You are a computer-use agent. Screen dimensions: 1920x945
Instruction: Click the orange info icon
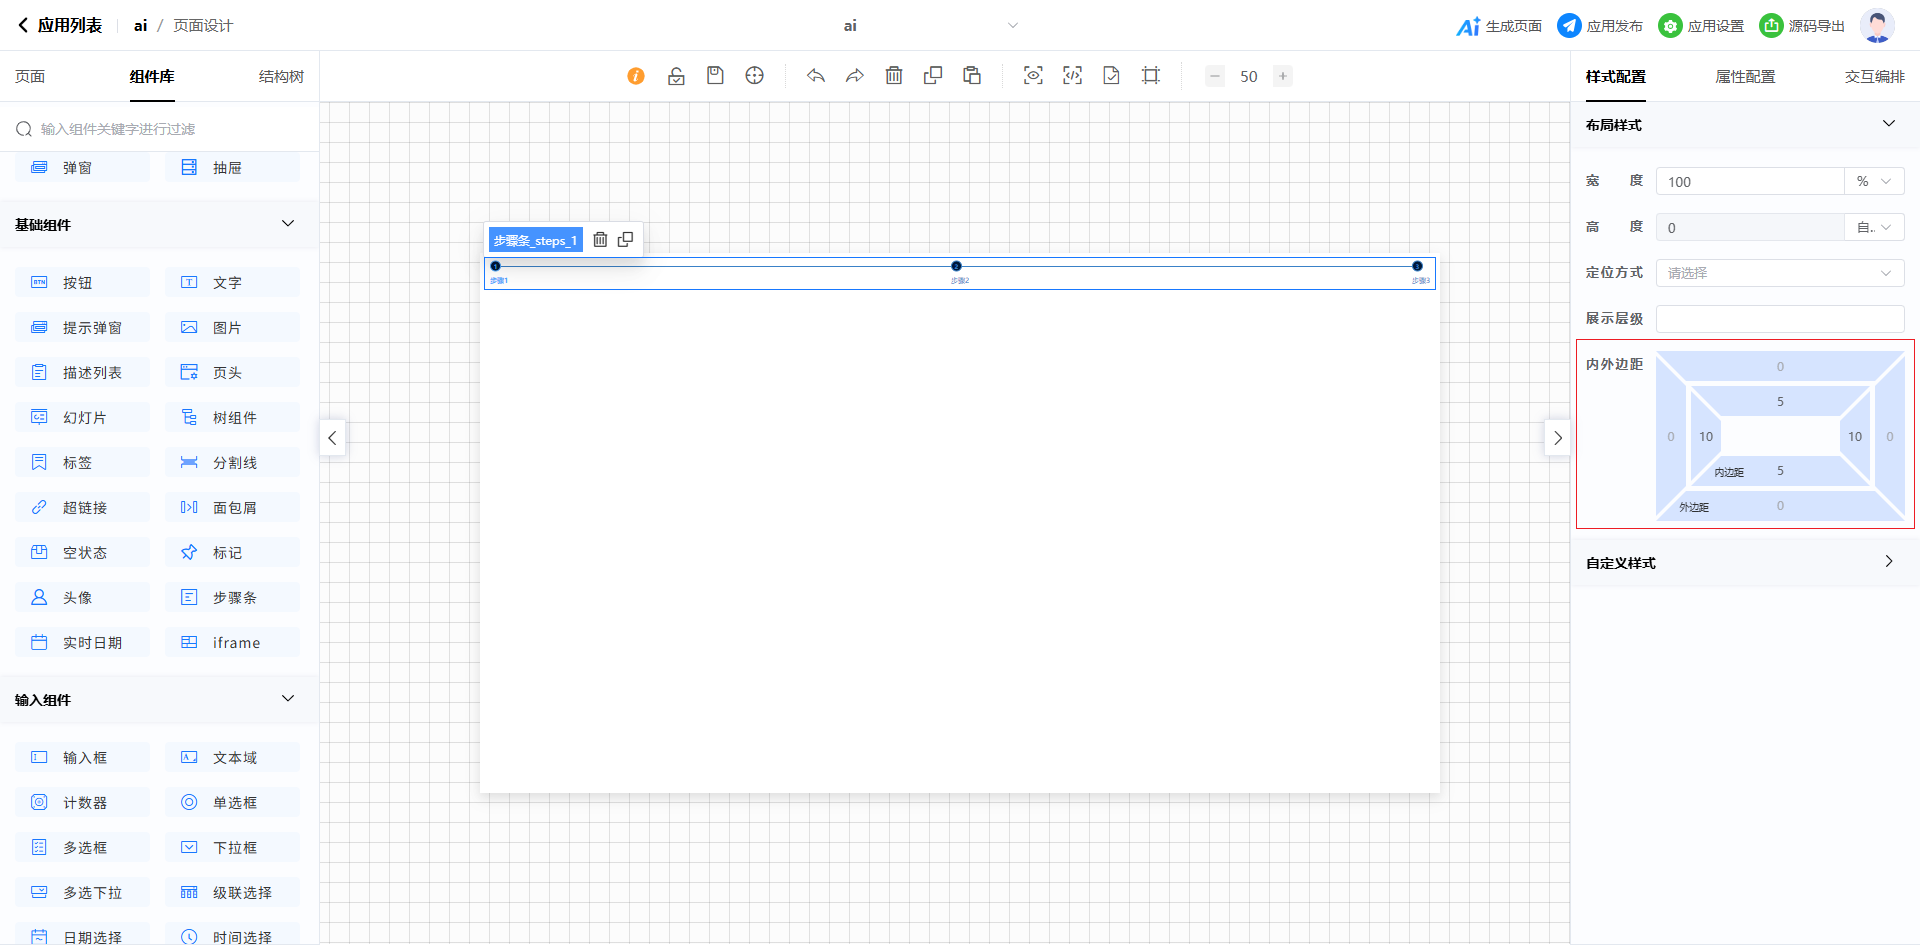tap(636, 76)
